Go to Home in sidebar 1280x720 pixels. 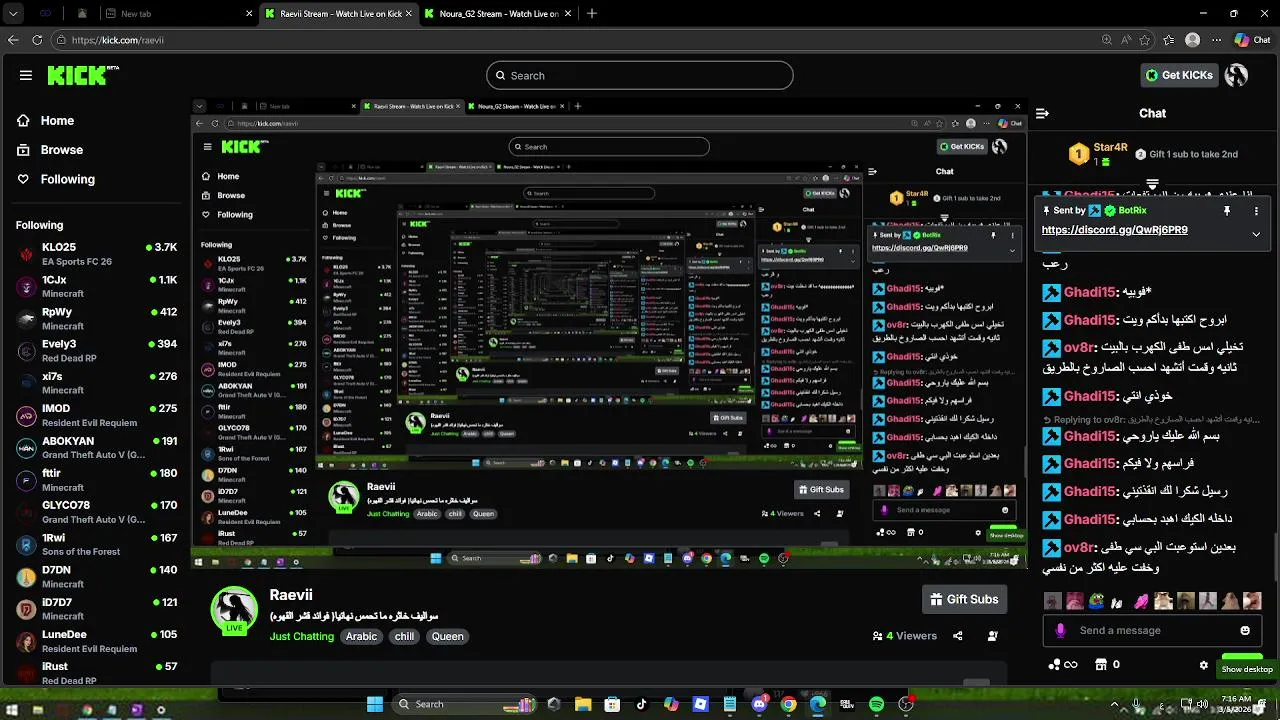pyautogui.click(x=57, y=120)
